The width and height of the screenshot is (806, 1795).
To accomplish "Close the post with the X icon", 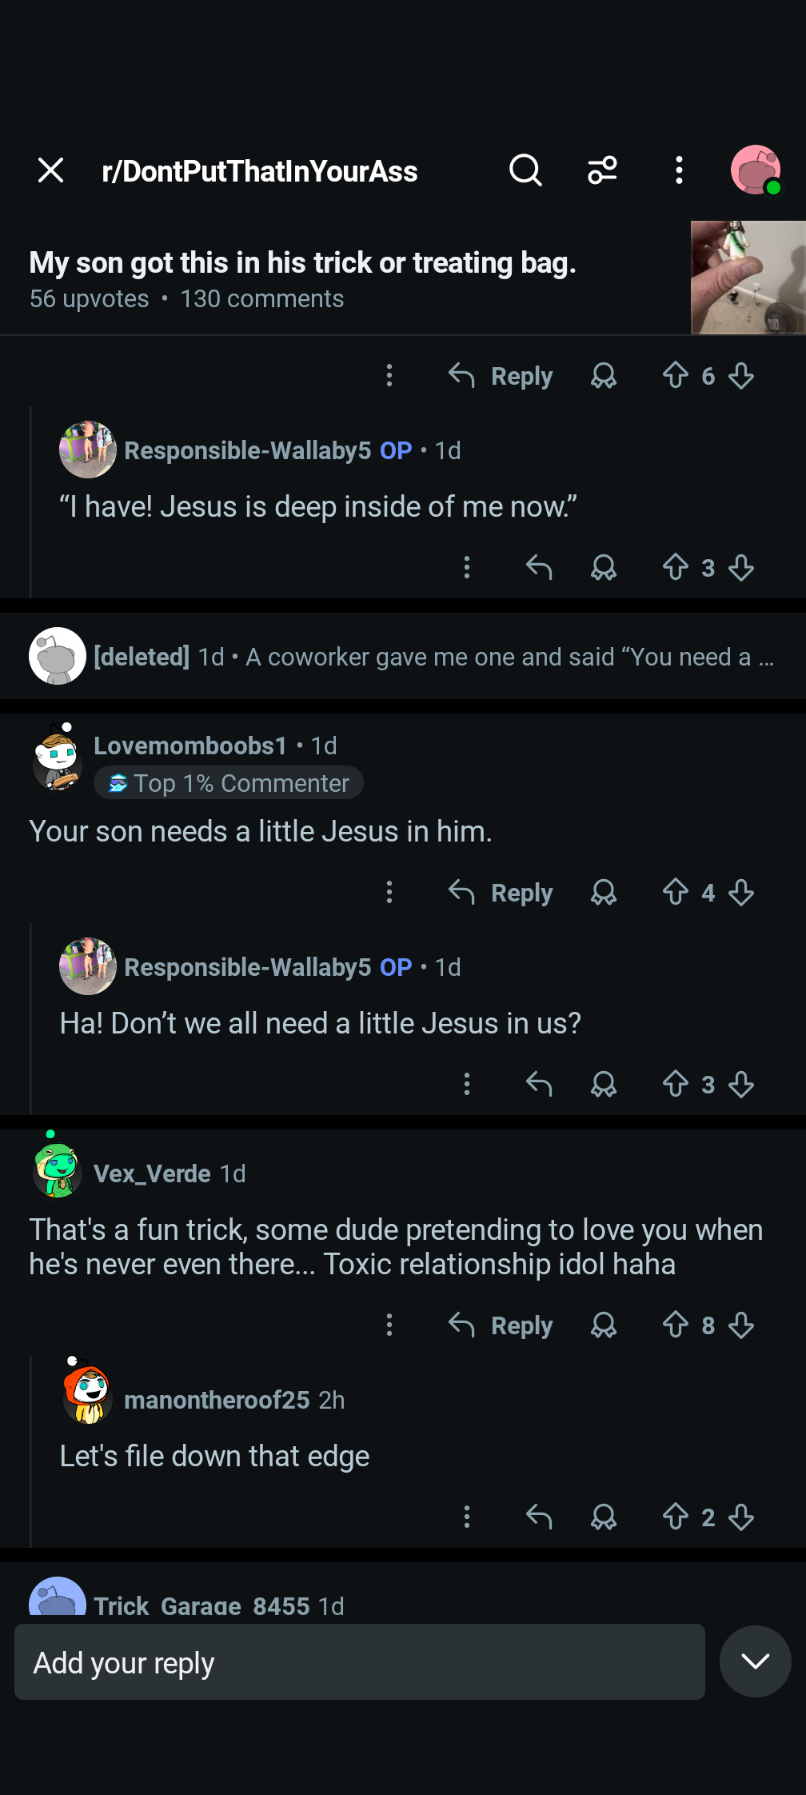I will tap(51, 171).
